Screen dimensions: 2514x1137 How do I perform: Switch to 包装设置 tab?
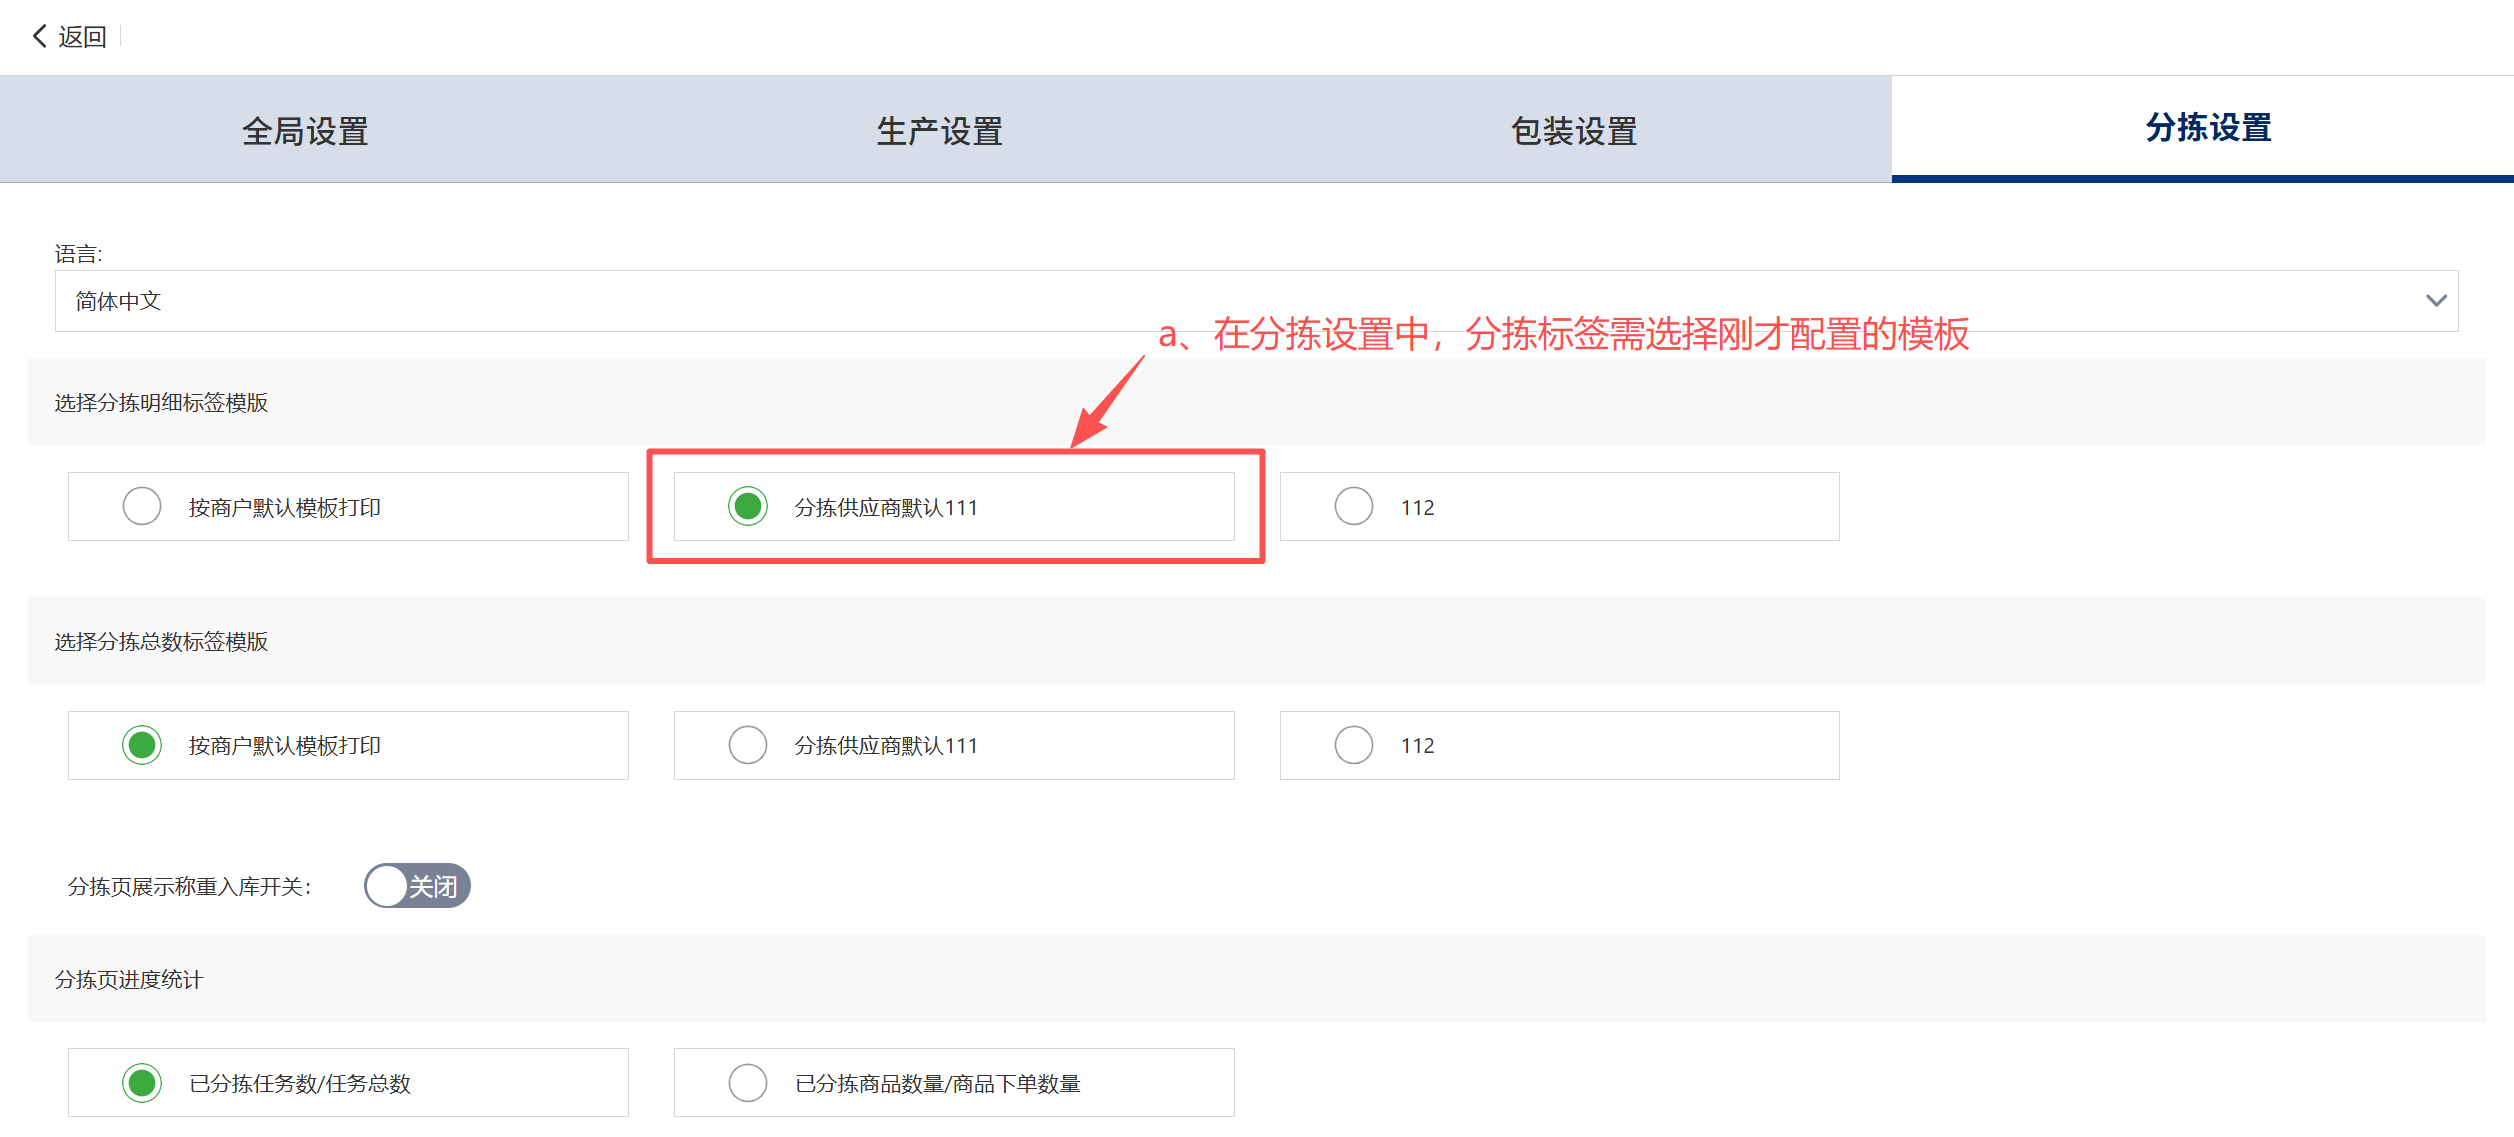[x=1573, y=131]
